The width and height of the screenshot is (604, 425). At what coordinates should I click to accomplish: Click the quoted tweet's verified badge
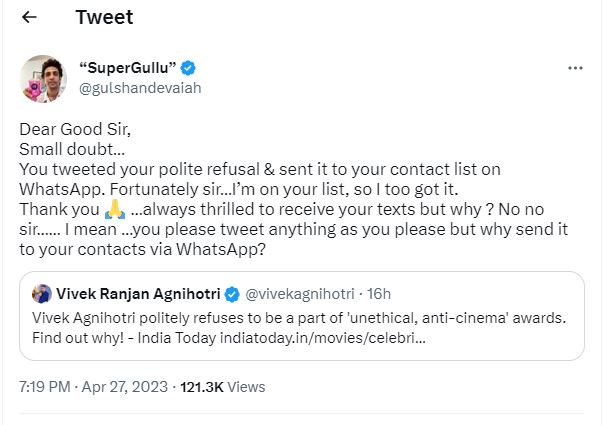pyautogui.click(x=231, y=294)
